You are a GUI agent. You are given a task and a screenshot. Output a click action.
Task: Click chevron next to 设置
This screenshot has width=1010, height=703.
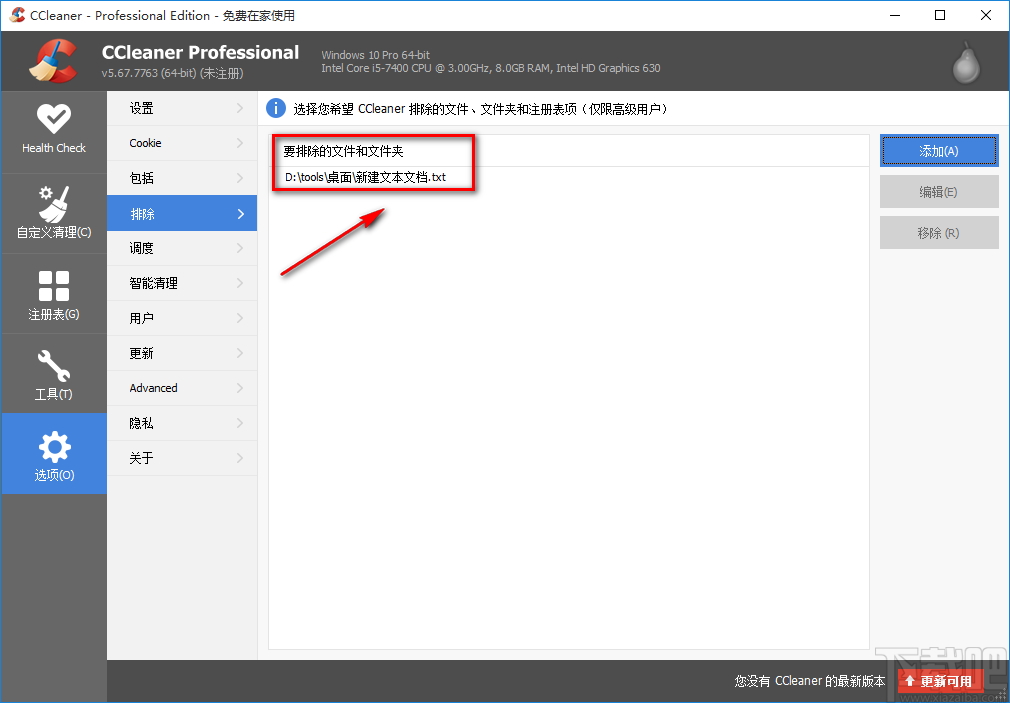tap(240, 108)
